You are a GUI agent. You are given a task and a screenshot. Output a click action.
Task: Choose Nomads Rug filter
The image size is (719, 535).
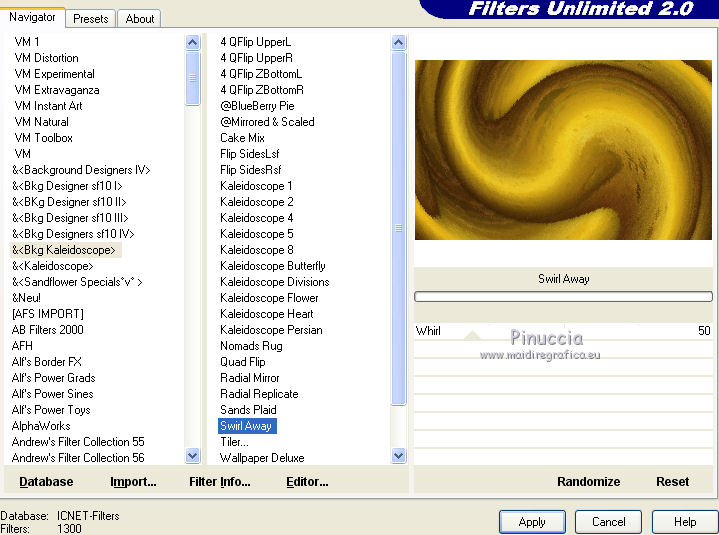click(x=251, y=346)
